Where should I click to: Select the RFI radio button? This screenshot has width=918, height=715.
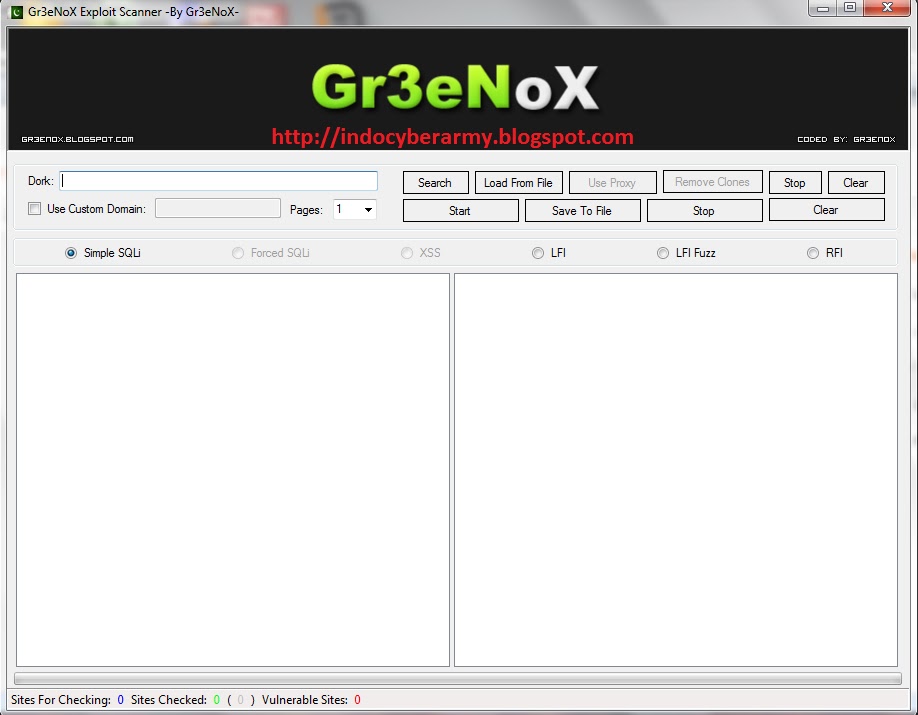click(813, 253)
